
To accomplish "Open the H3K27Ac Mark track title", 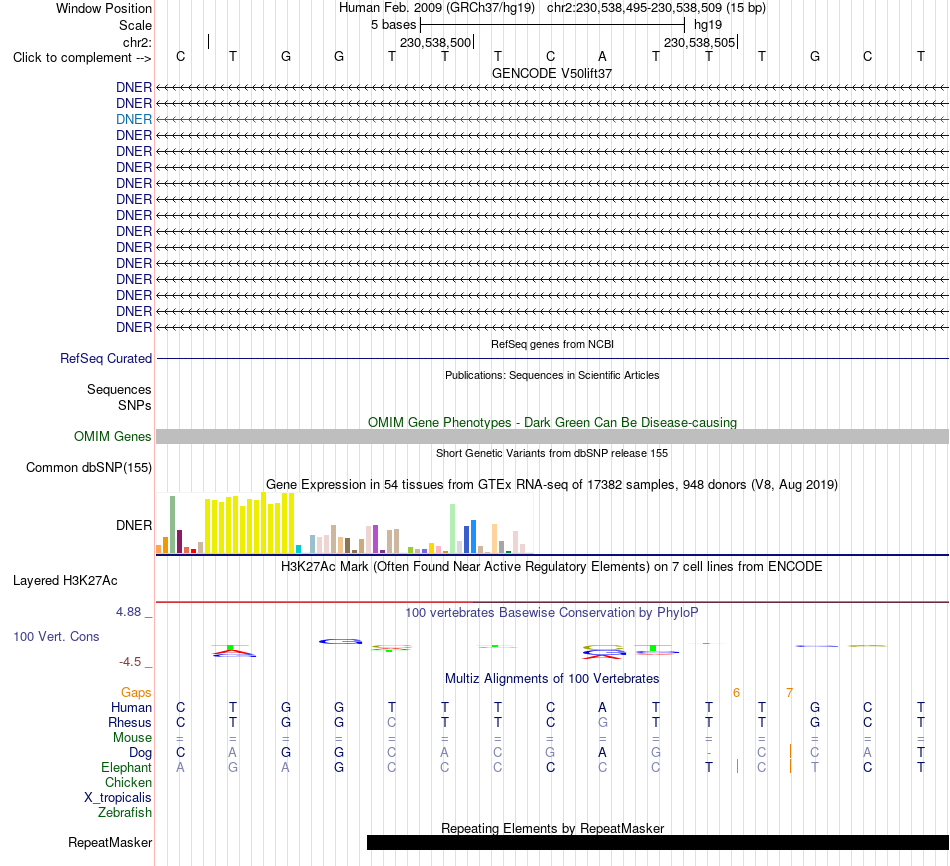I will [552, 567].
